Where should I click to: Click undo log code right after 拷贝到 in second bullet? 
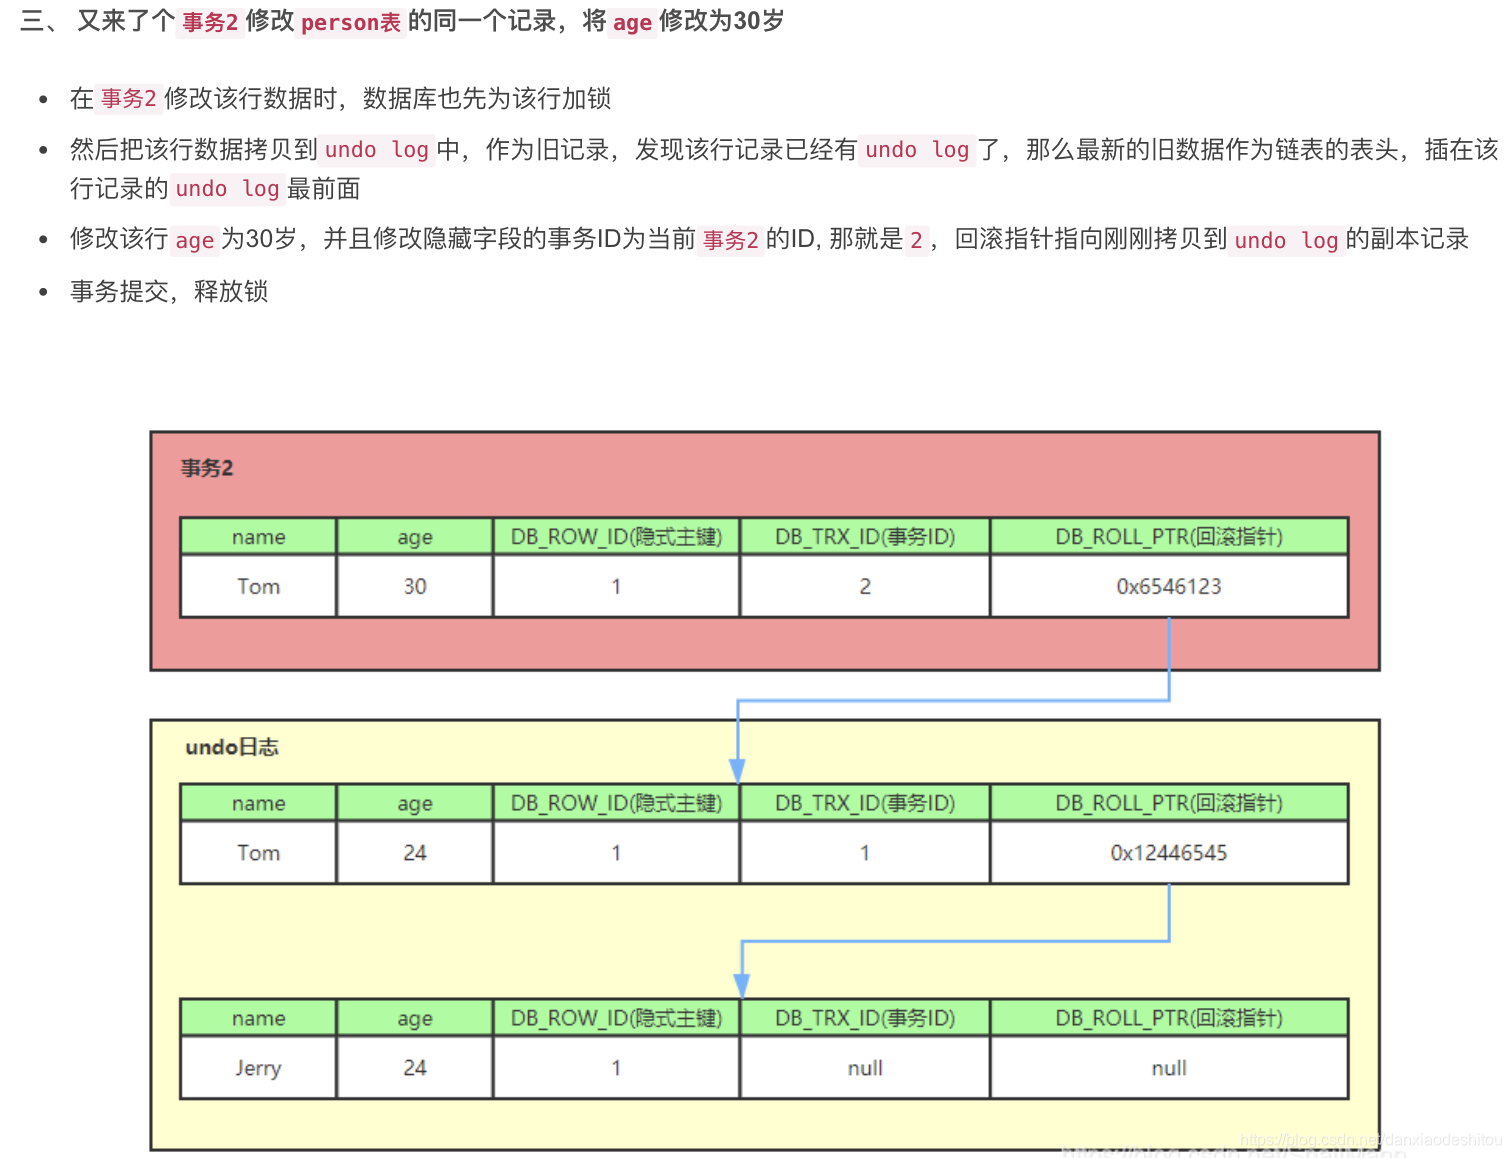[x=377, y=150]
